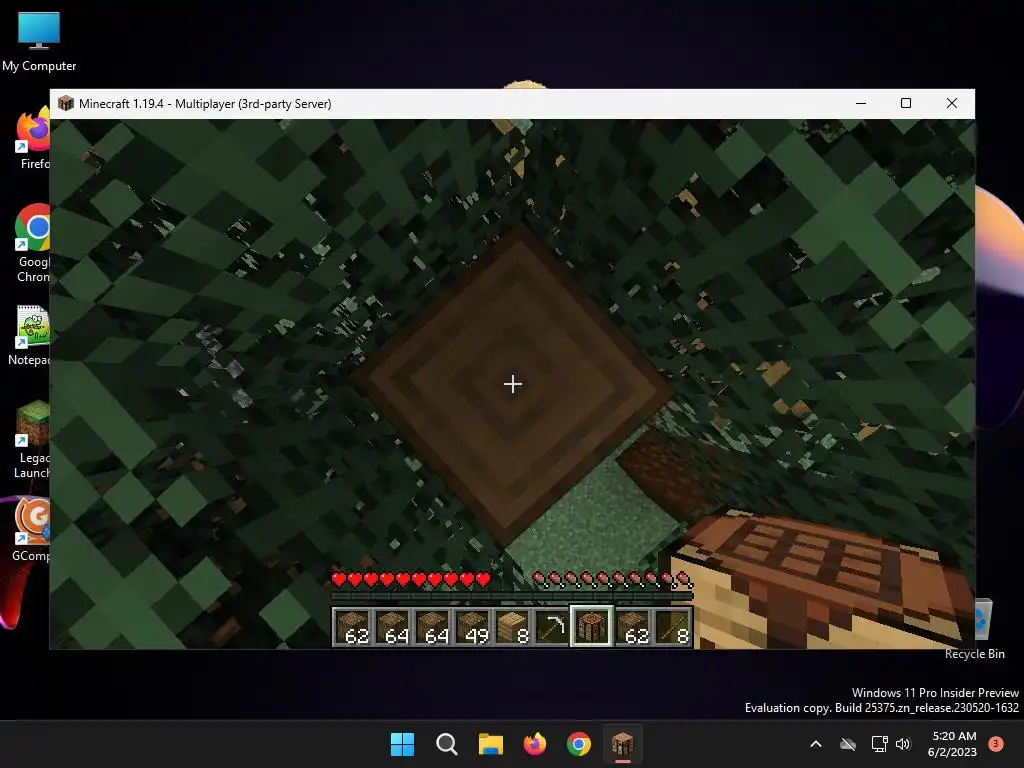Open the GComp desktop shortcut
Viewport: 1024px width, 768px height.
pyautogui.click(x=31, y=530)
